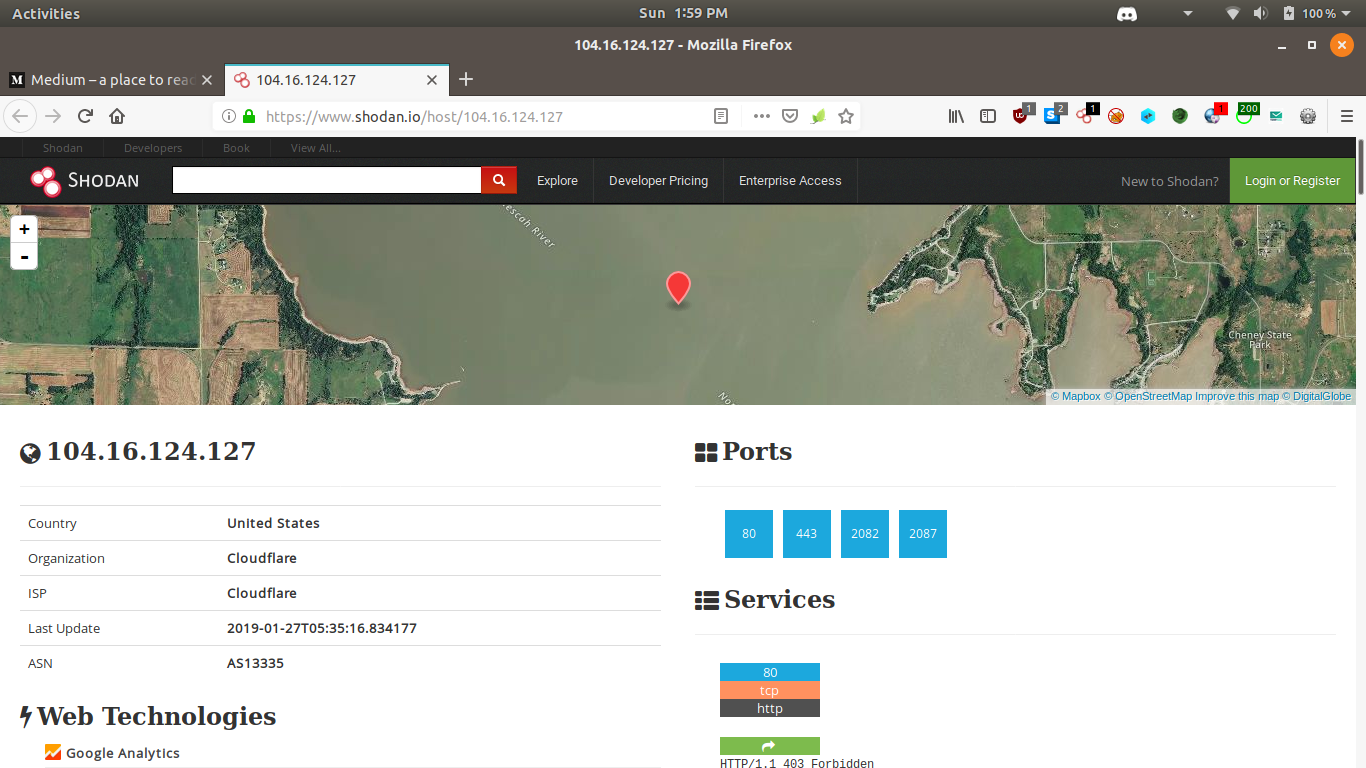
Task: Click the Shodan search input box
Action: pyautogui.click(x=327, y=180)
